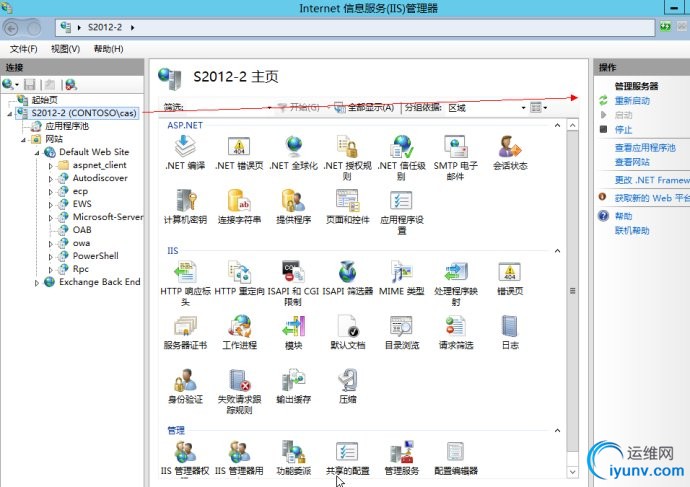Viewport: 690px width, 487px height.
Task: Open the 帮助(H) menu
Action: [x=108, y=49]
